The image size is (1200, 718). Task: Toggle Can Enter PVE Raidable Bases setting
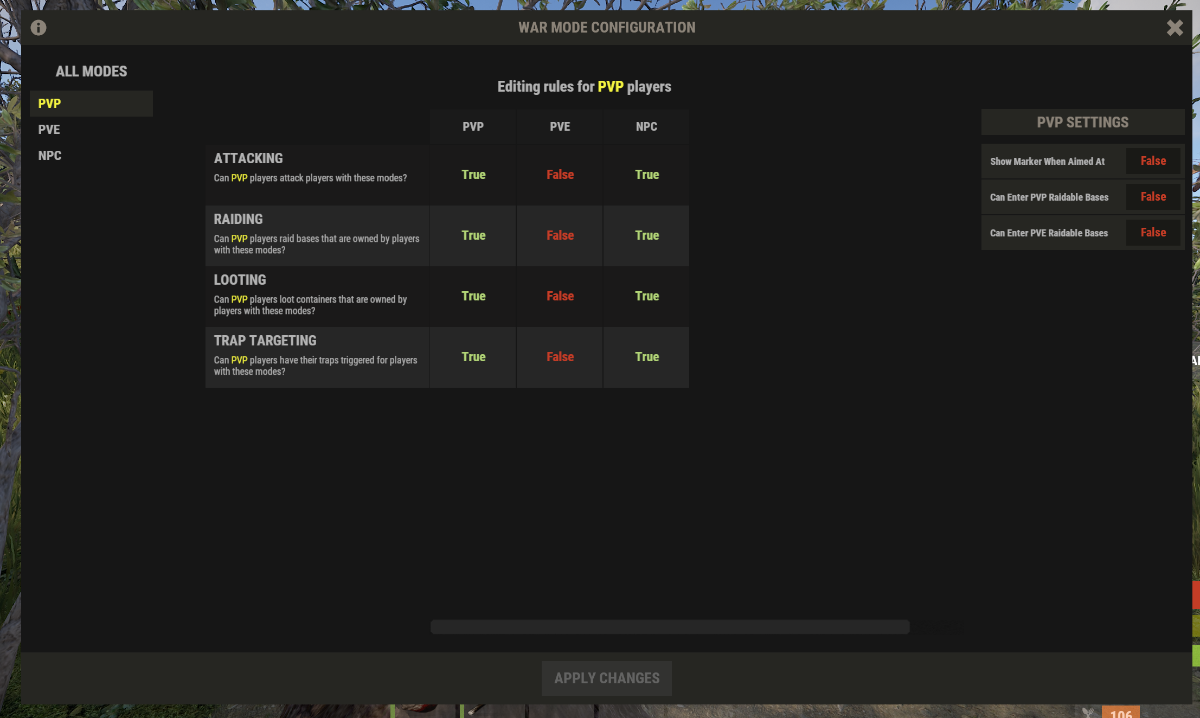1153,233
